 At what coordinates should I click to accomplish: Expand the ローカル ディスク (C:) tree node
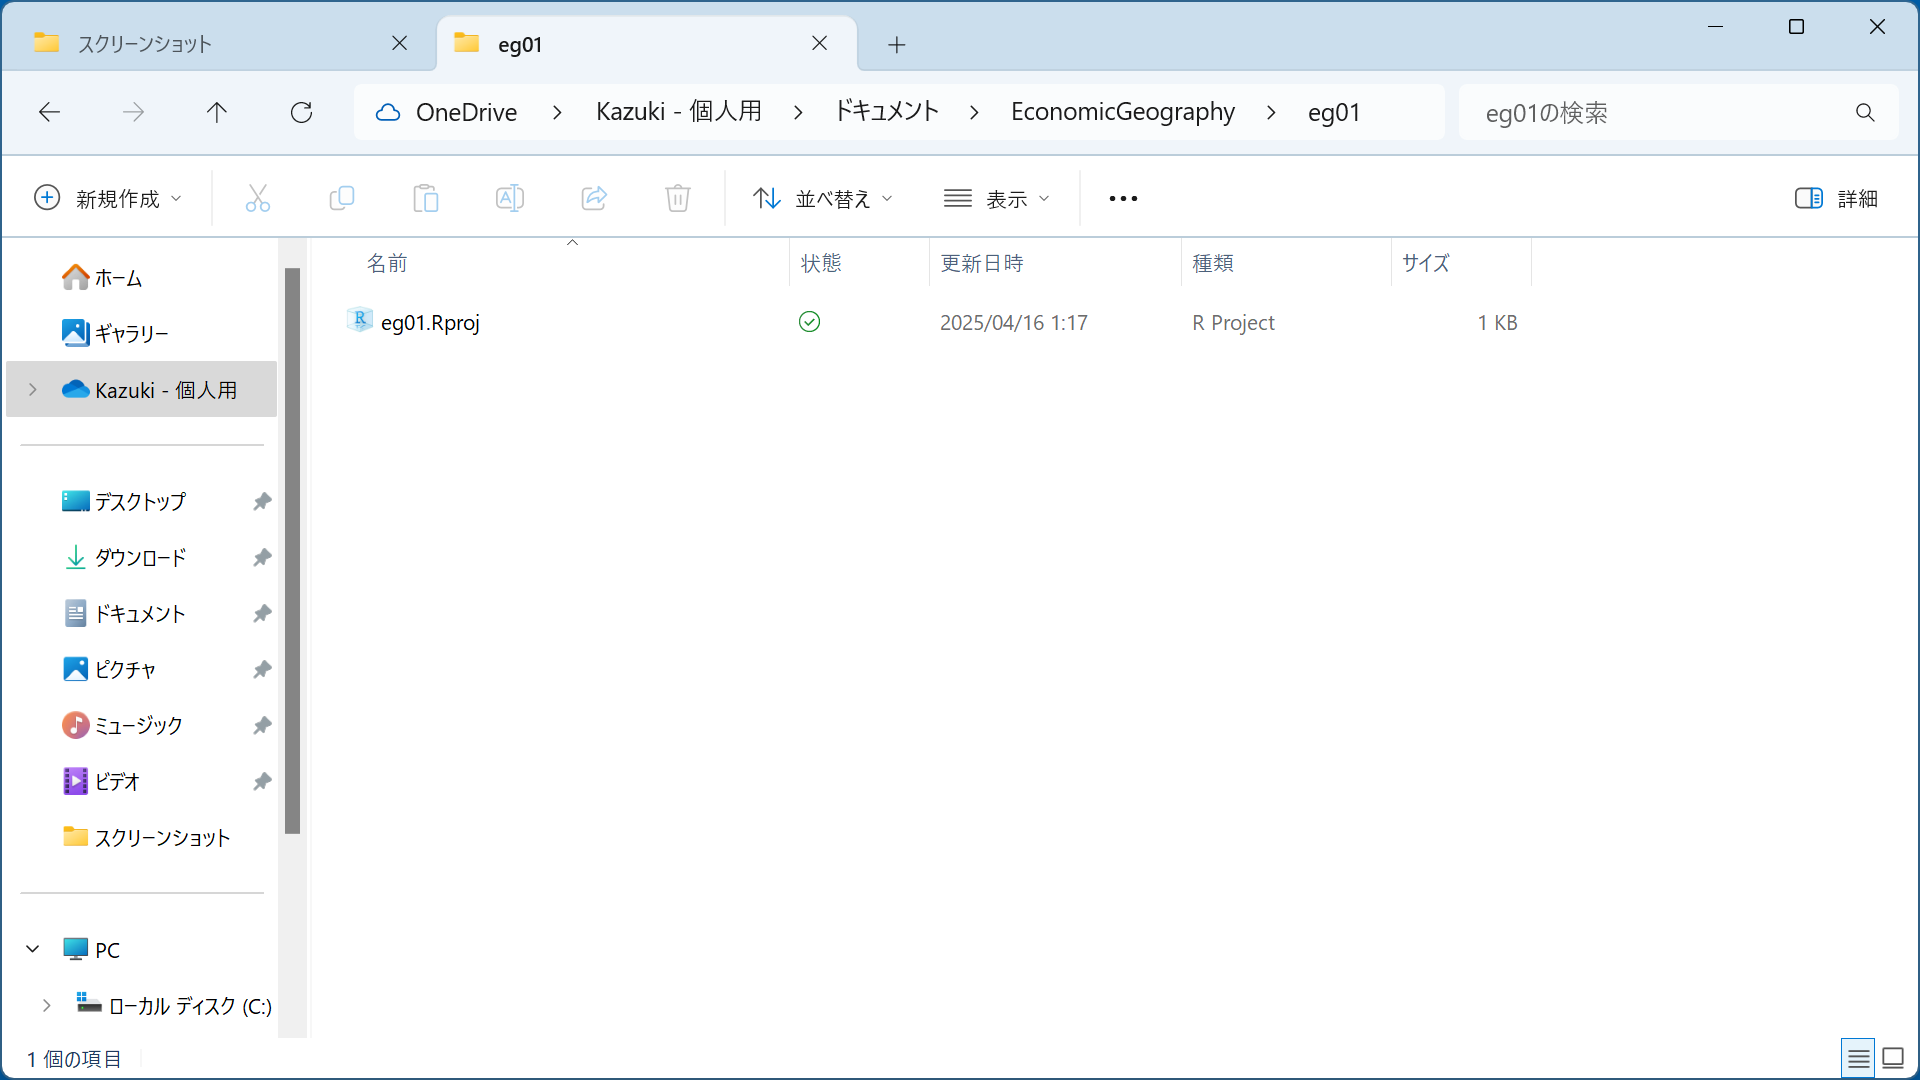coord(46,1005)
